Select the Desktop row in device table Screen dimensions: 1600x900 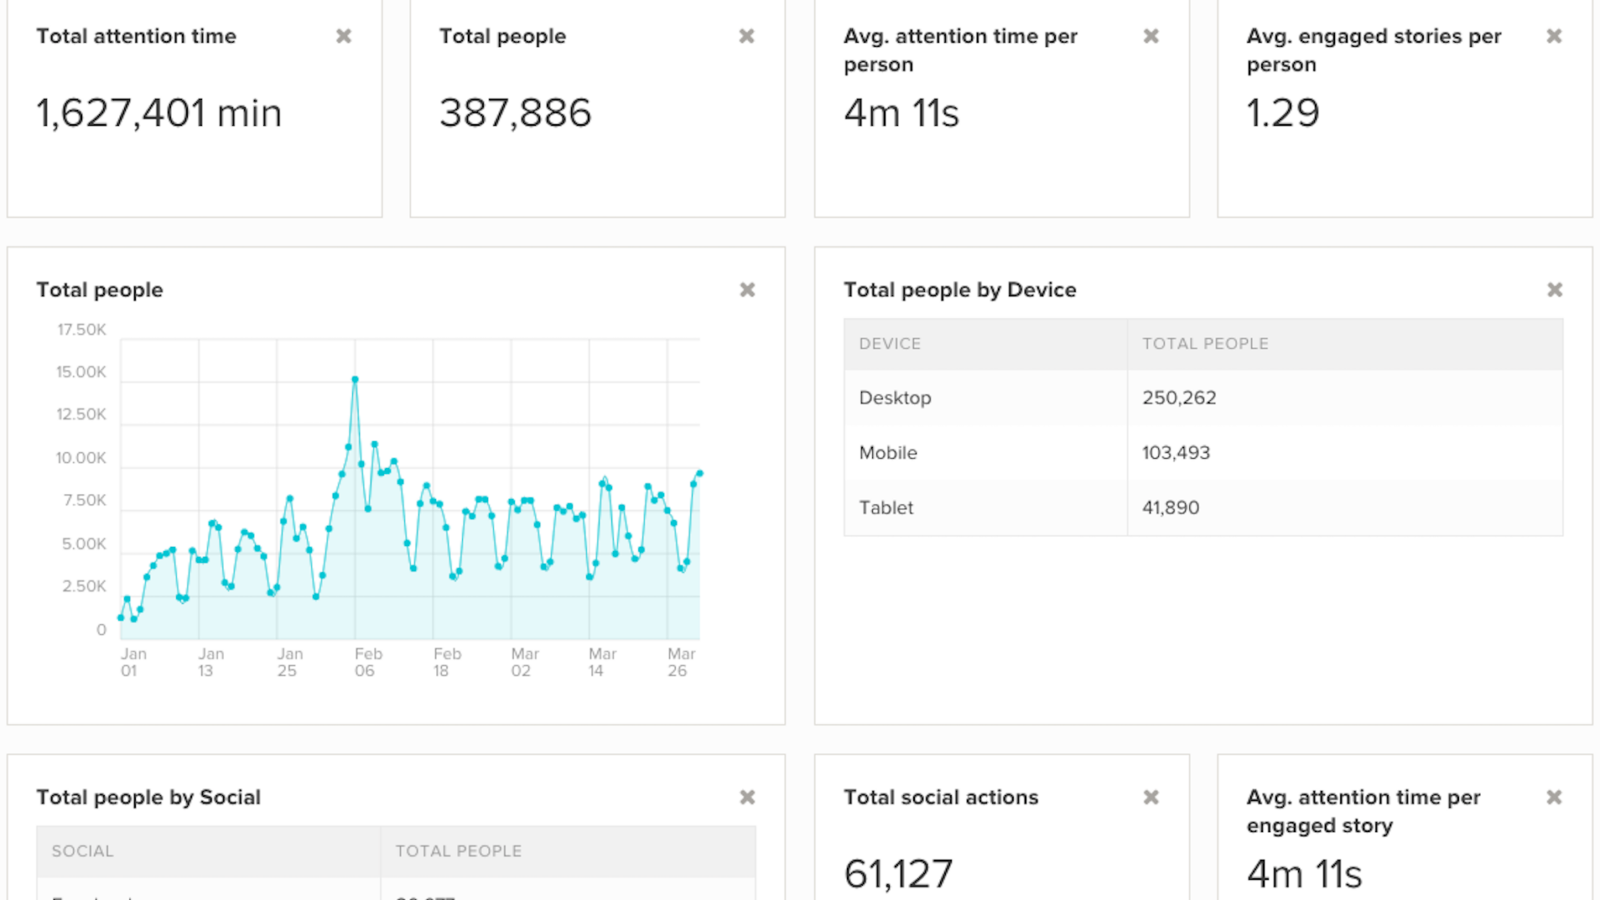pyautogui.click(x=1203, y=398)
